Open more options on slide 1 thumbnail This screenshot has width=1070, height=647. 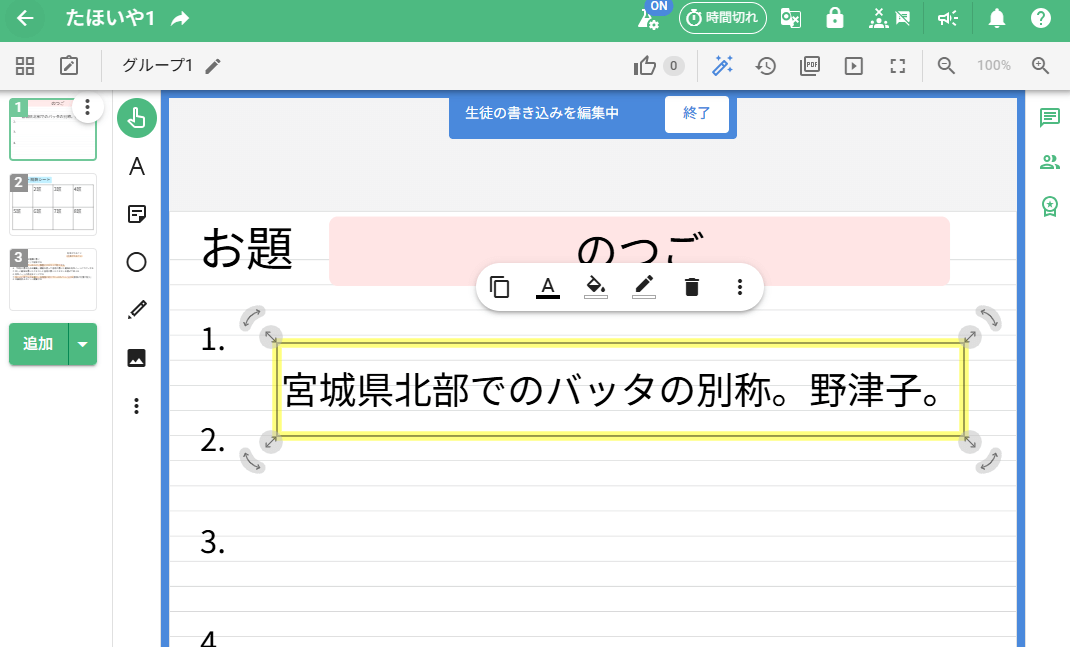88,107
